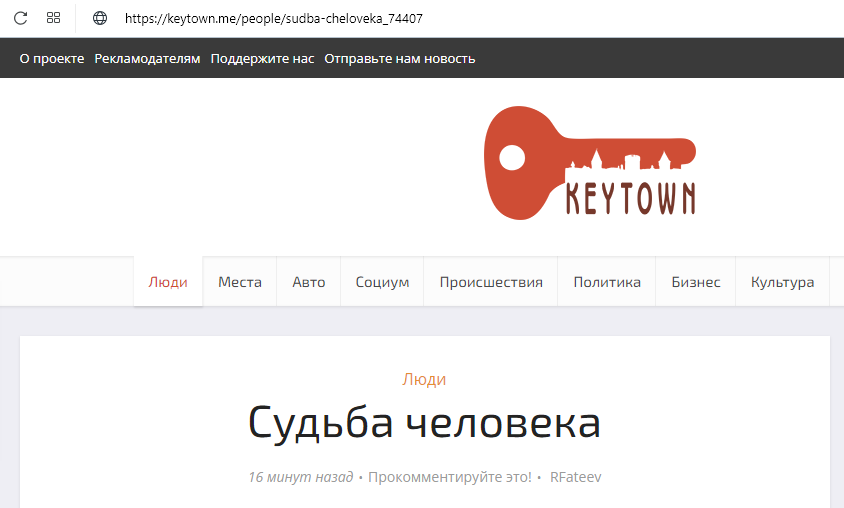This screenshot has width=844, height=508.
Task: Click 'Отправьте нам новость' link
Action: point(399,58)
